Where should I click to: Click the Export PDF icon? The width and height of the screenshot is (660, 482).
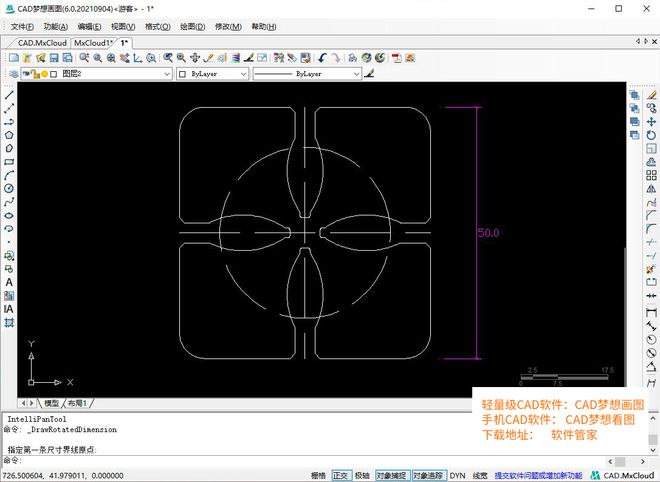(x=397, y=58)
